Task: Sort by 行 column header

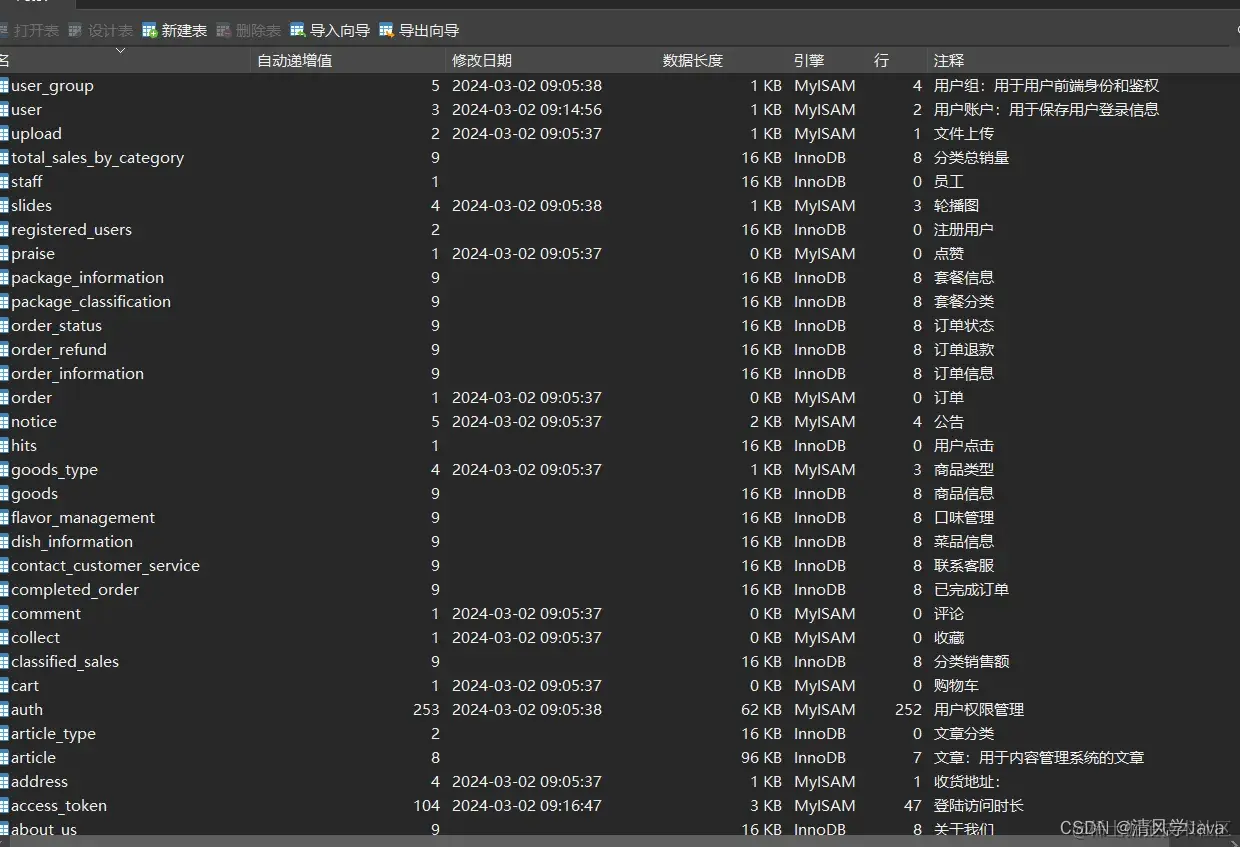Action: 881,61
